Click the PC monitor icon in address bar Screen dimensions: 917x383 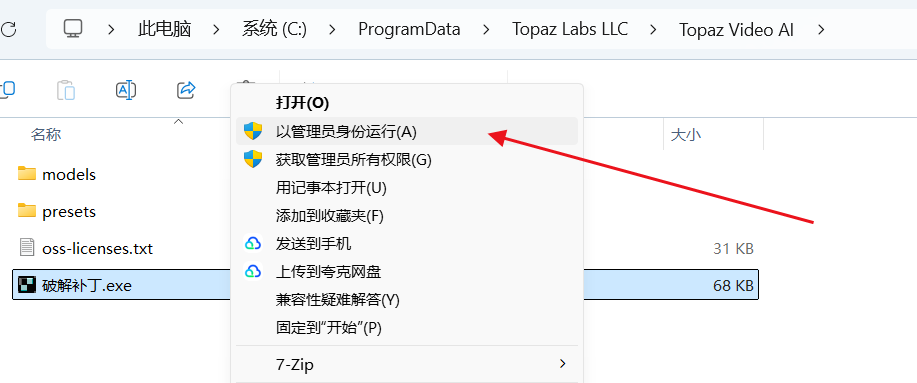[73, 29]
